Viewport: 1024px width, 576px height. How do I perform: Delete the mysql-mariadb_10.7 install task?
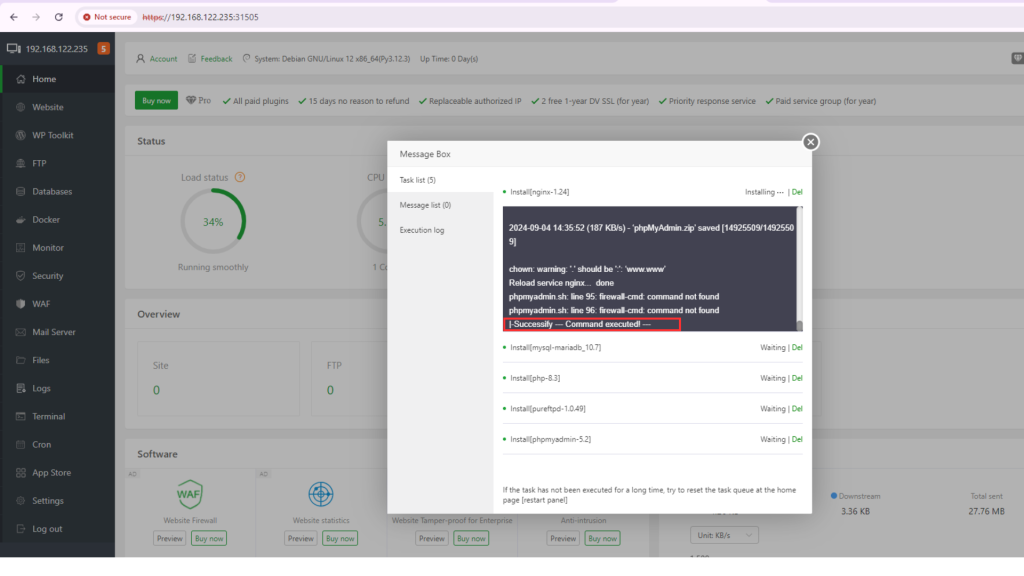point(796,348)
